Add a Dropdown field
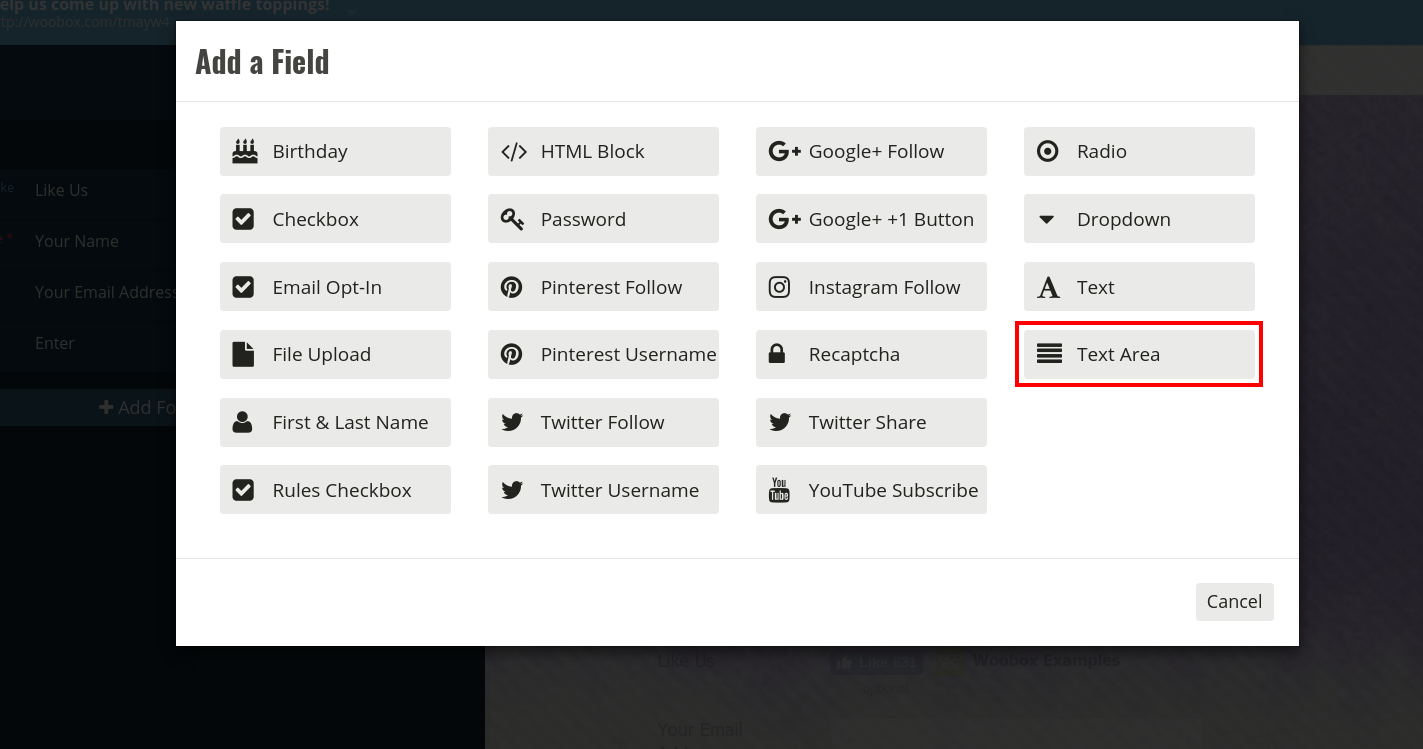This screenshot has width=1423, height=749. pyautogui.click(x=1139, y=219)
